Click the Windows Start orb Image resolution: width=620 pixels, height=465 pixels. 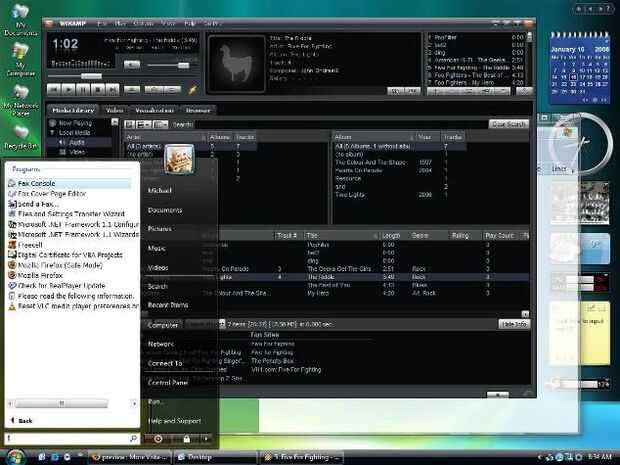pyautogui.click(x=16, y=457)
